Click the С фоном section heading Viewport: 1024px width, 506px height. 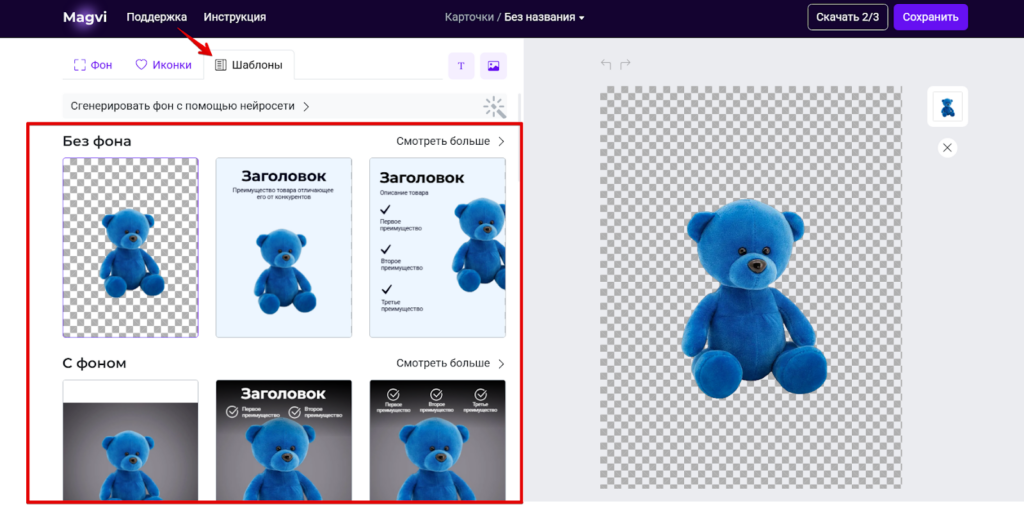click(94, 363)
